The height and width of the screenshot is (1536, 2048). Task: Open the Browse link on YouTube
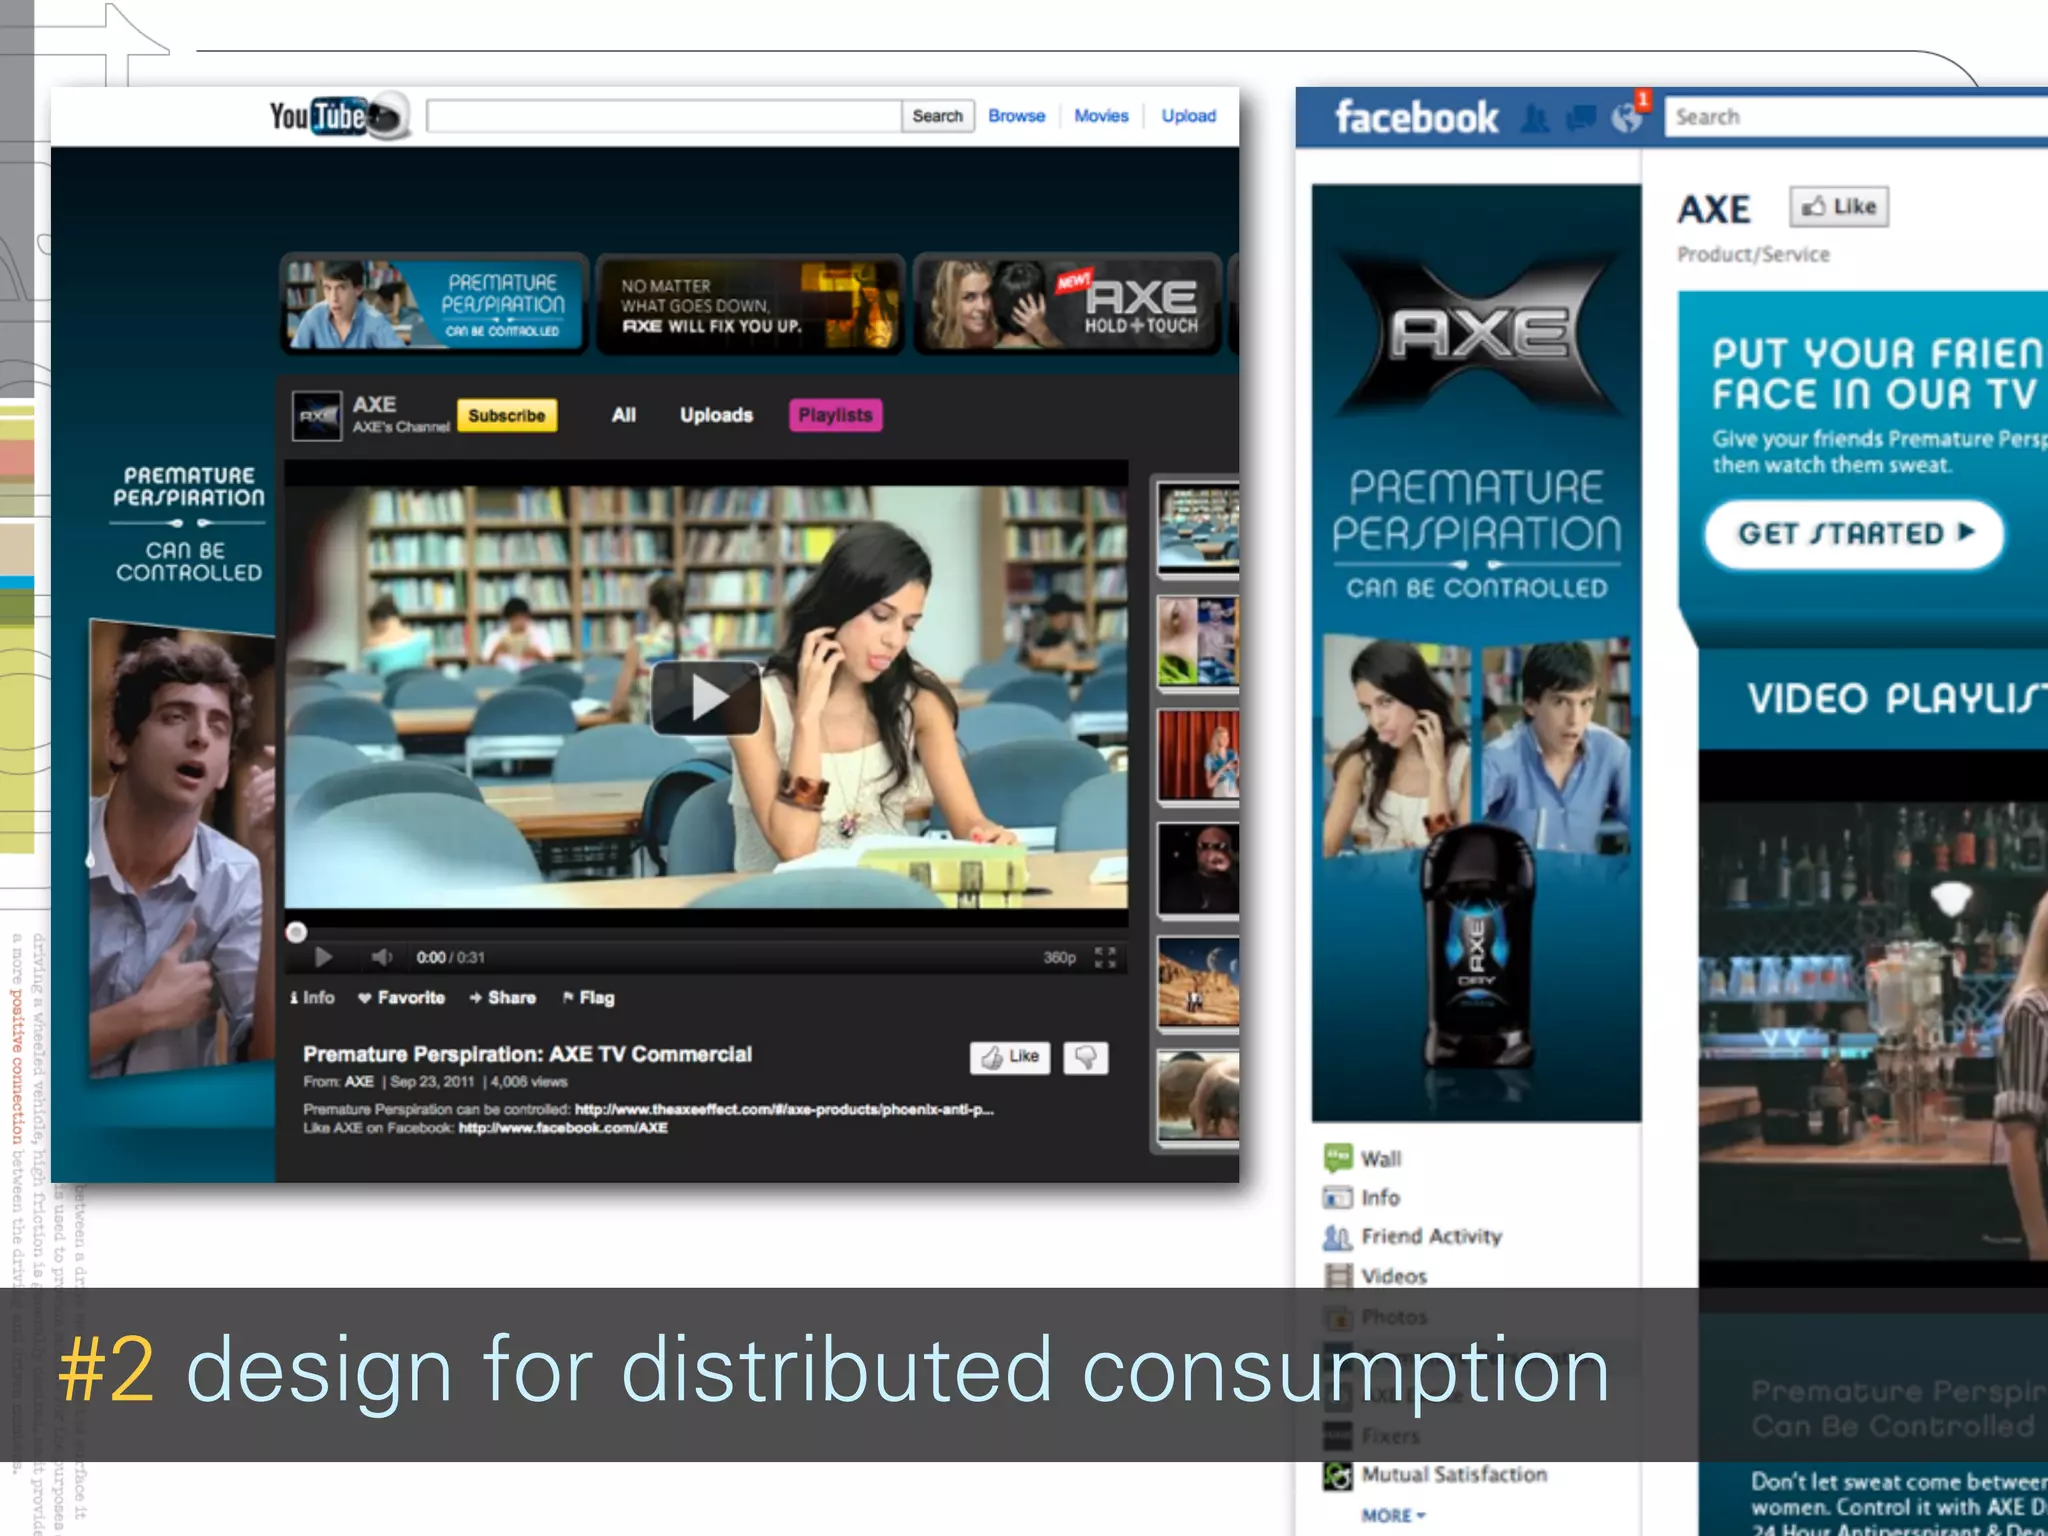(1016, 116)
